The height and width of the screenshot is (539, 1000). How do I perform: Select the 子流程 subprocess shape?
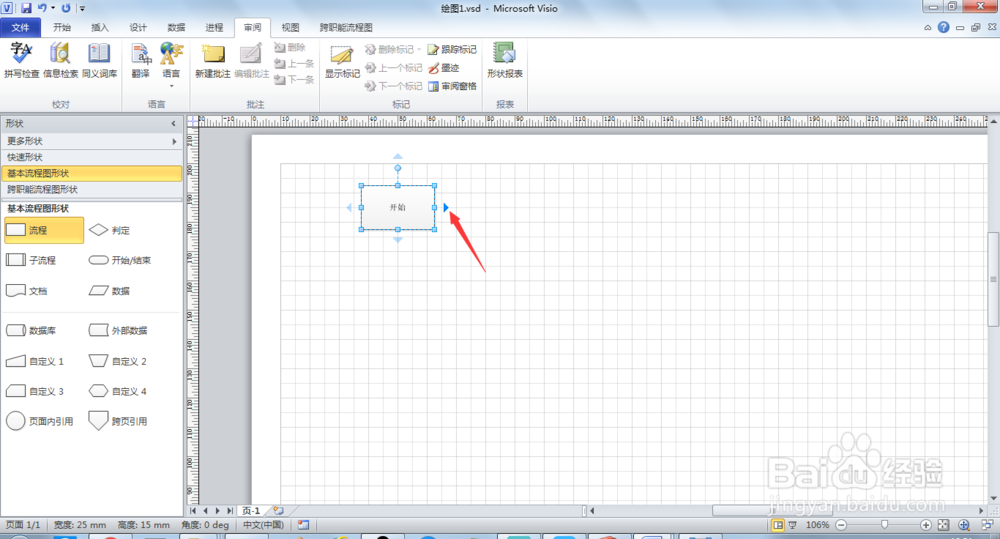click(31, 260)
